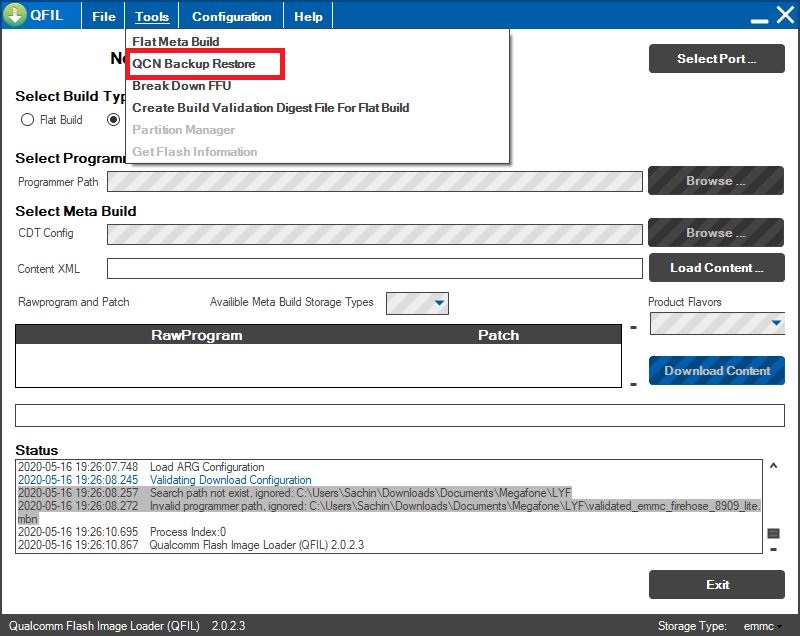
Task: Select QCN Backup Restore menu entry
Action: 194,64
